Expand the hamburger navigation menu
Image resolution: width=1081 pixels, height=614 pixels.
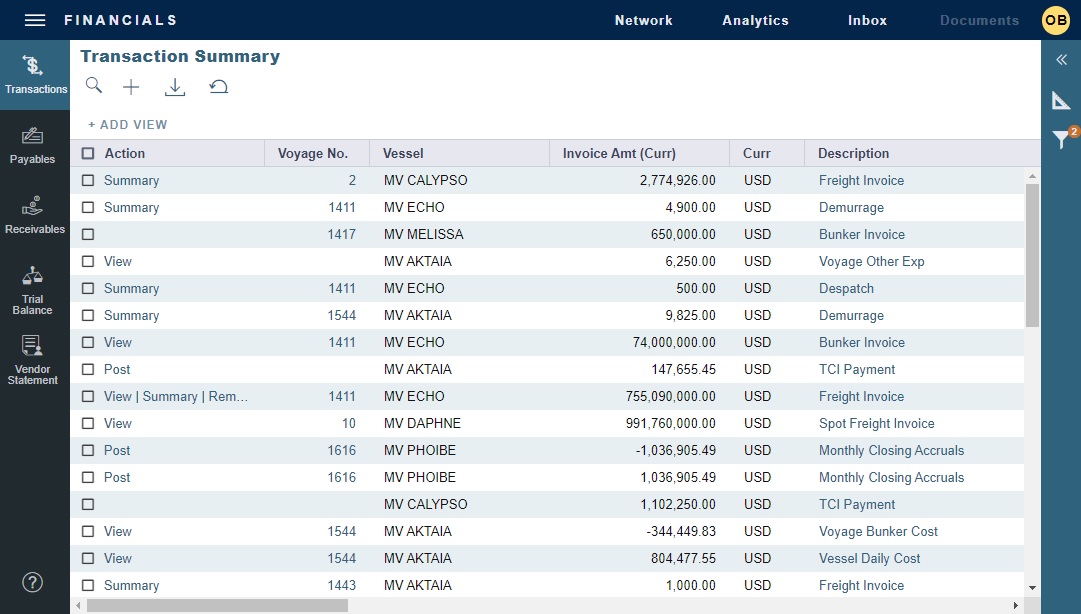click(33, 19)
